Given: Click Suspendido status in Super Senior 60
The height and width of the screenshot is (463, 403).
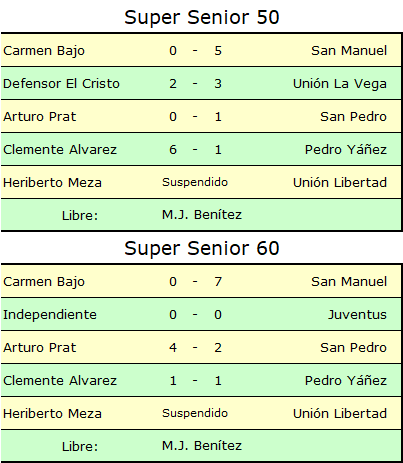Looking at the screenshot, I should pos(195,413).
